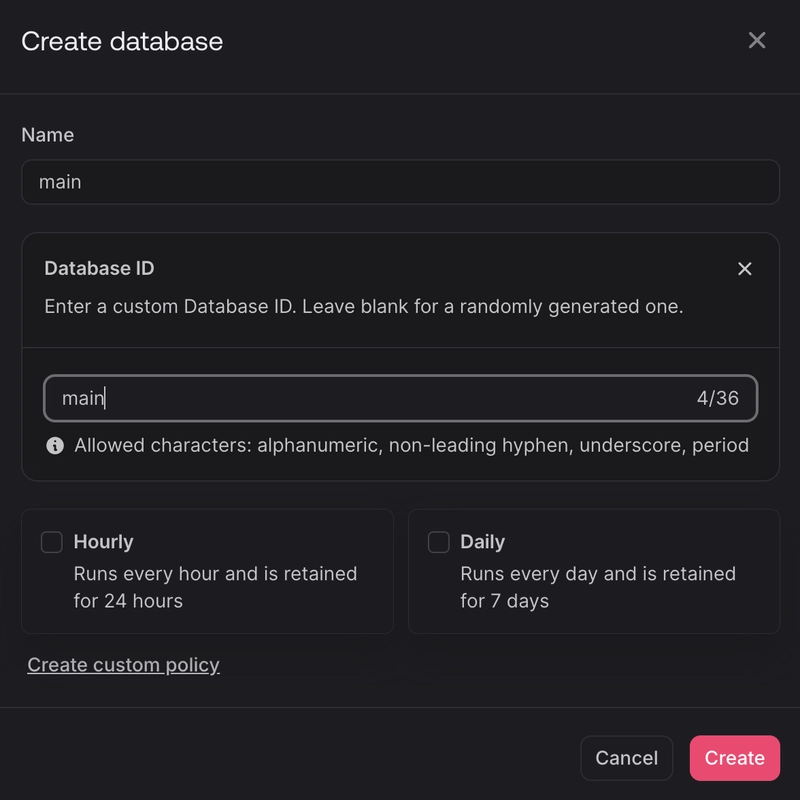Click the 4/36 character counter
This screenshot has height=800, width=800.
pyautogui.click(x=717, y=398)
